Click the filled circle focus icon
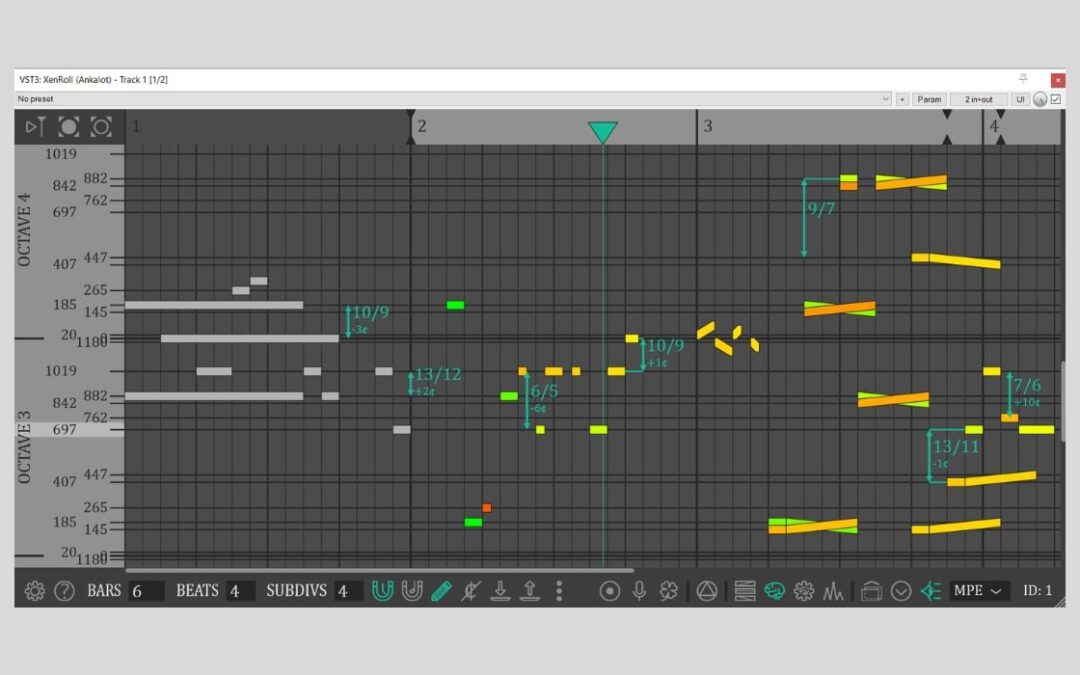The height and width of the screenshot is (675, 1080). pos(68,127)
